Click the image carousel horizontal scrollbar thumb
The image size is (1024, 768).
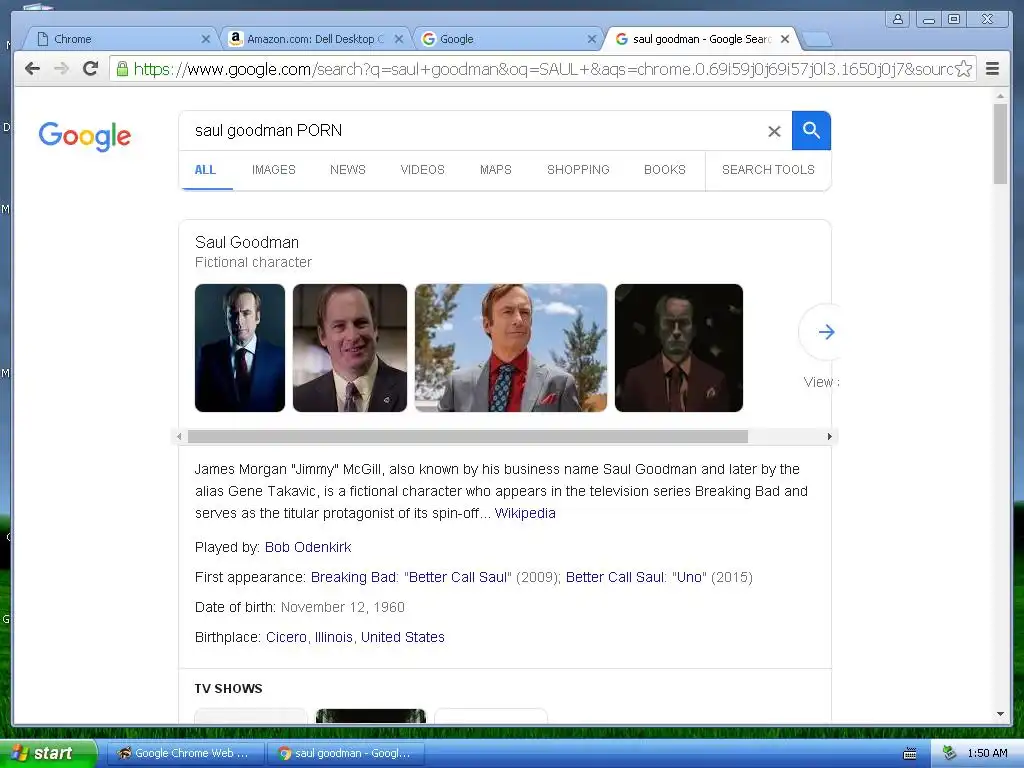(x=468, y=436)
